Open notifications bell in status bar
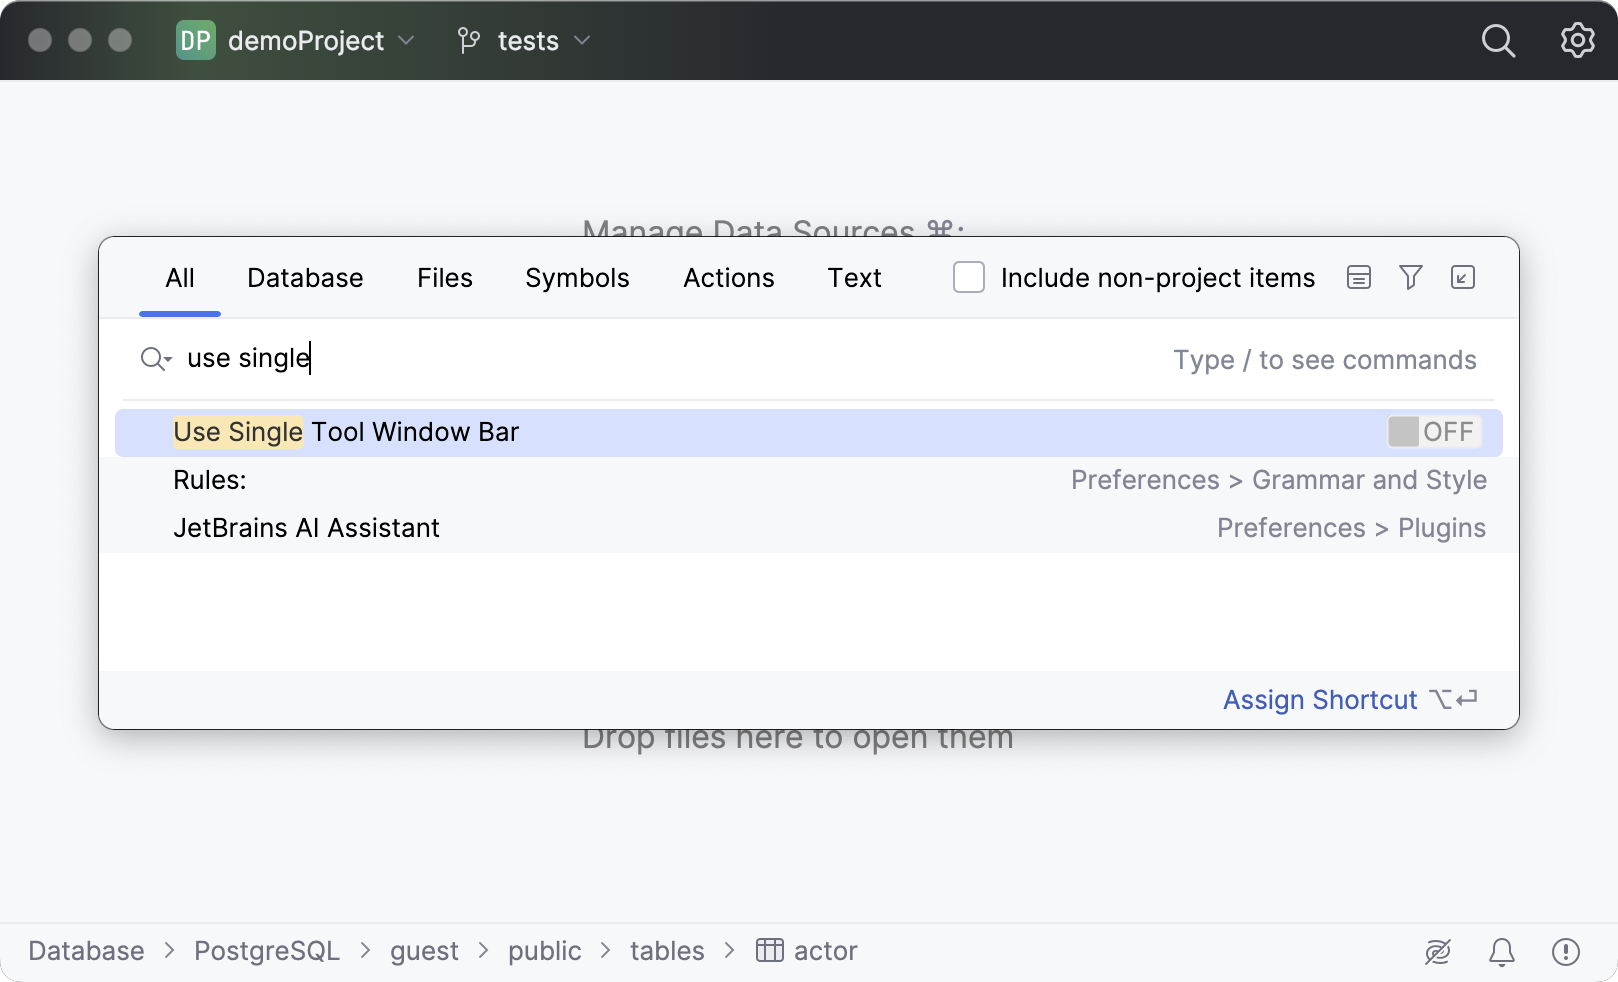This screenshot has width=1618, height=982. pyautogui.click(x=1501, y=952)
